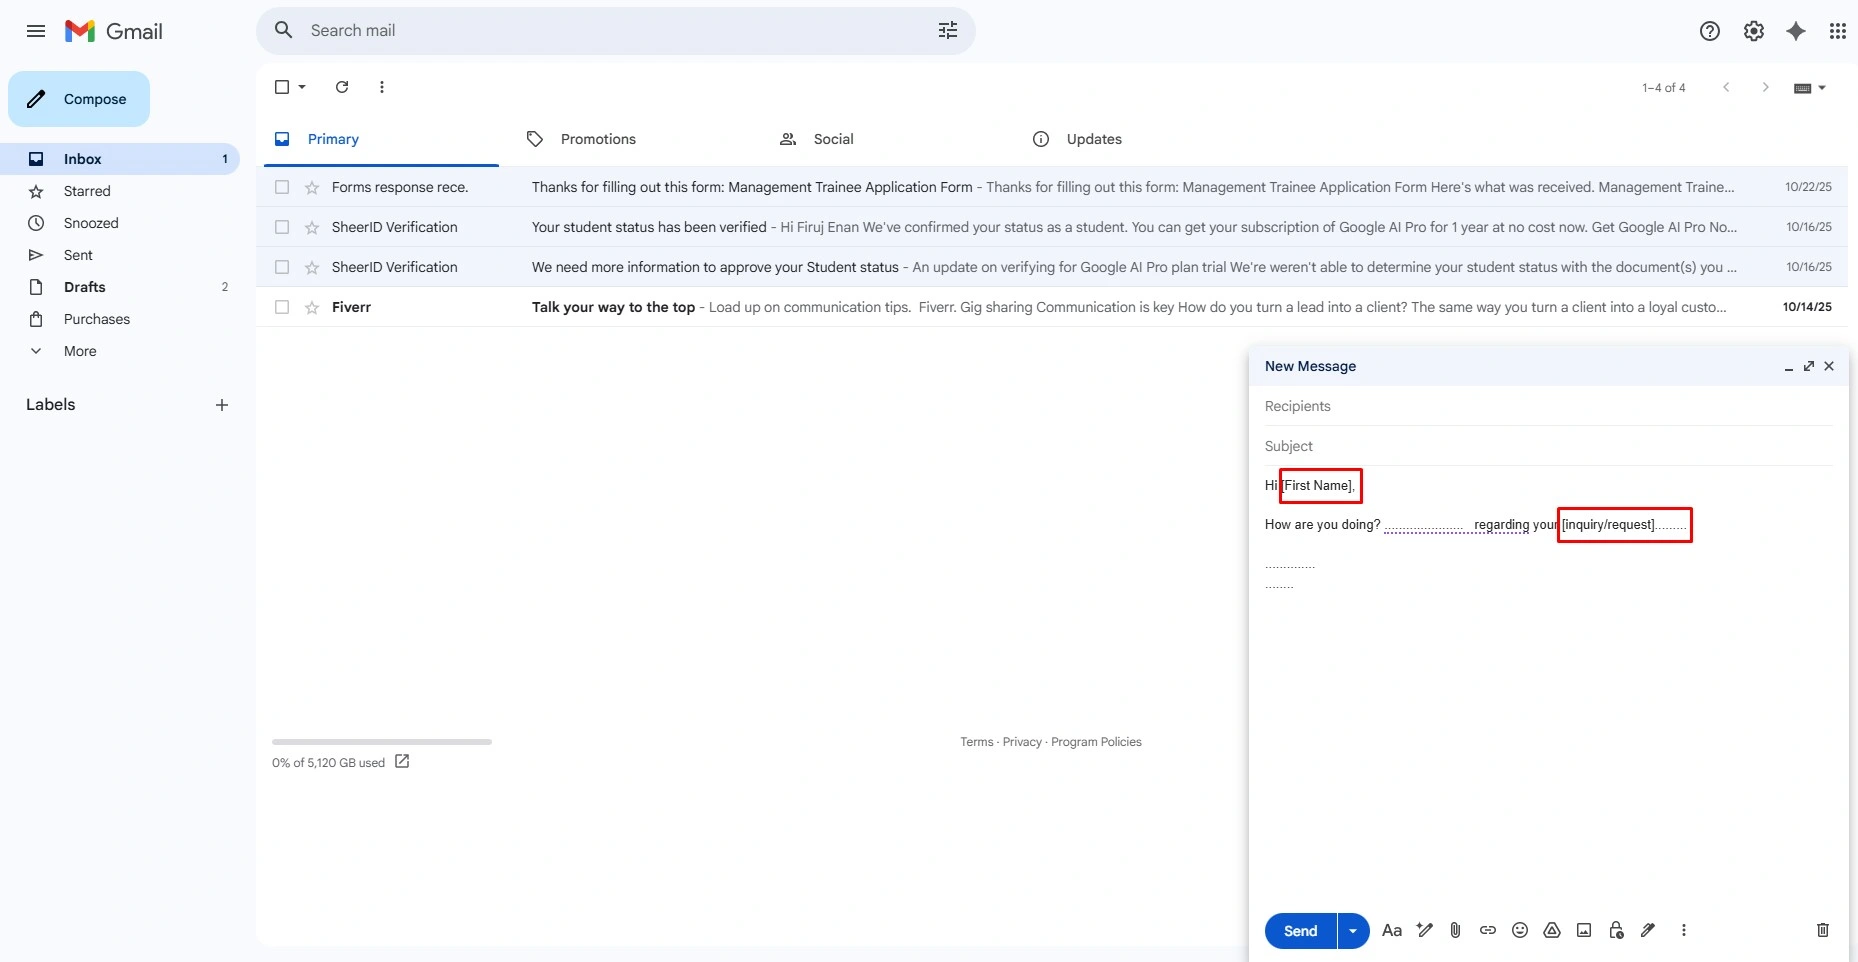Screen dimensions: 1858x962
Task: Click the Recipients field
Action: point(1548,406)
